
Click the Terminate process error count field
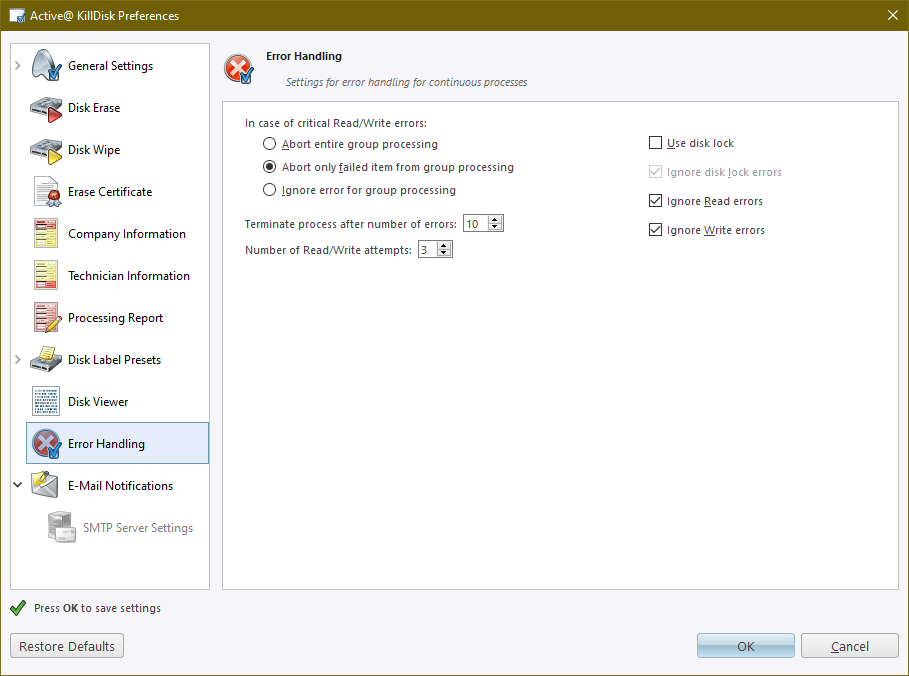pyautogui.click(x=476, y=224)
